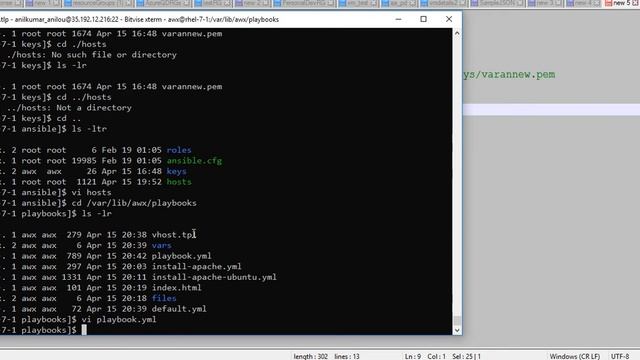
Task: Minimize the Bitvise xterm window
Action: 398,19
